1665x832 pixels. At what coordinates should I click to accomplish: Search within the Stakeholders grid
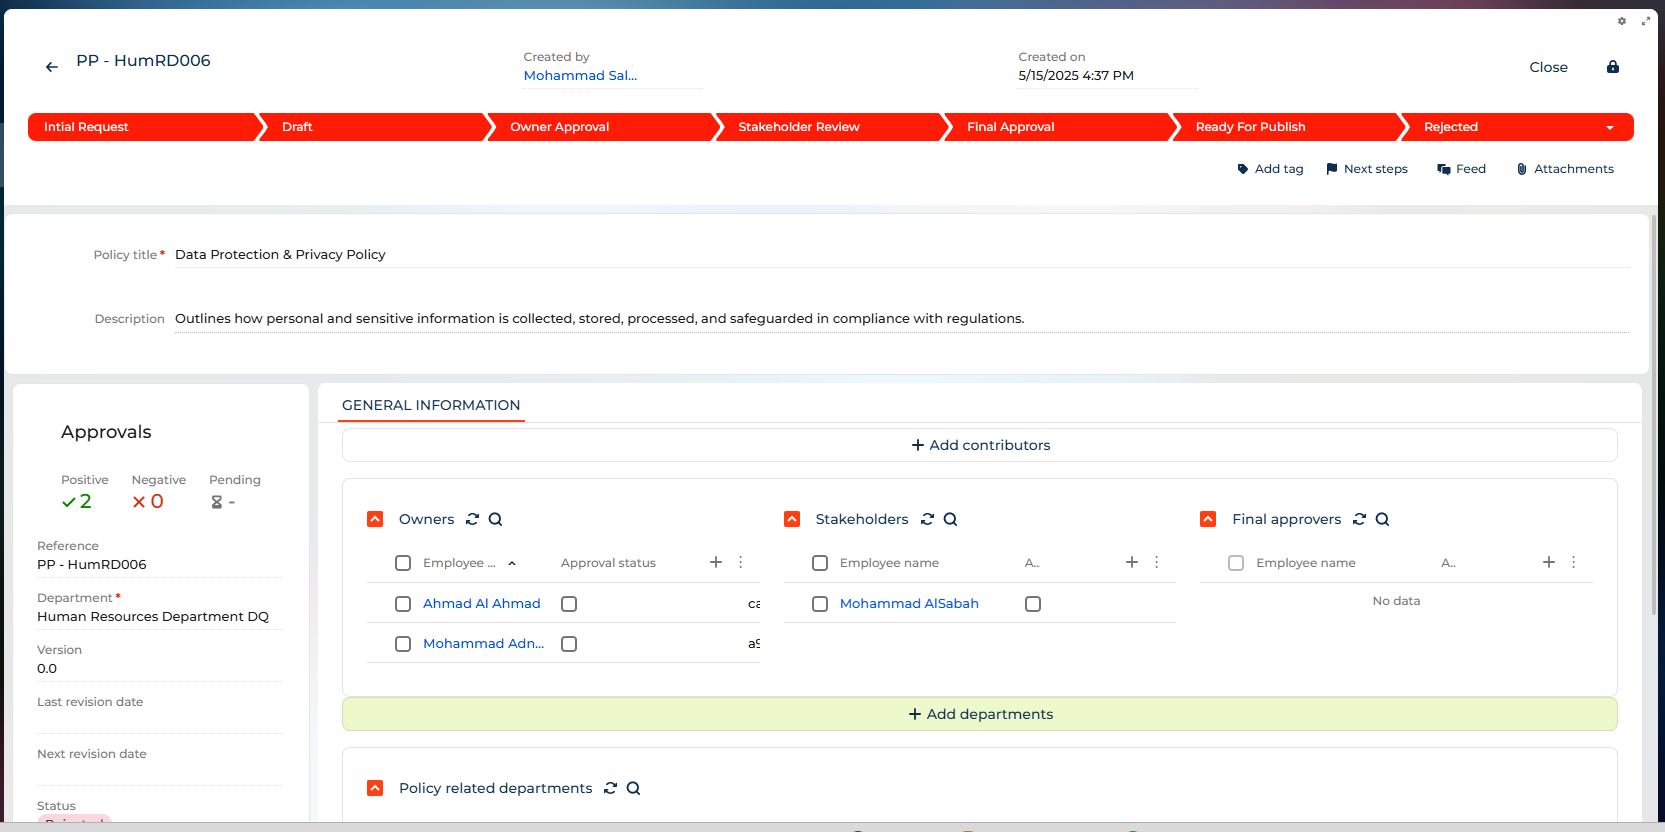tap(950, 519)
